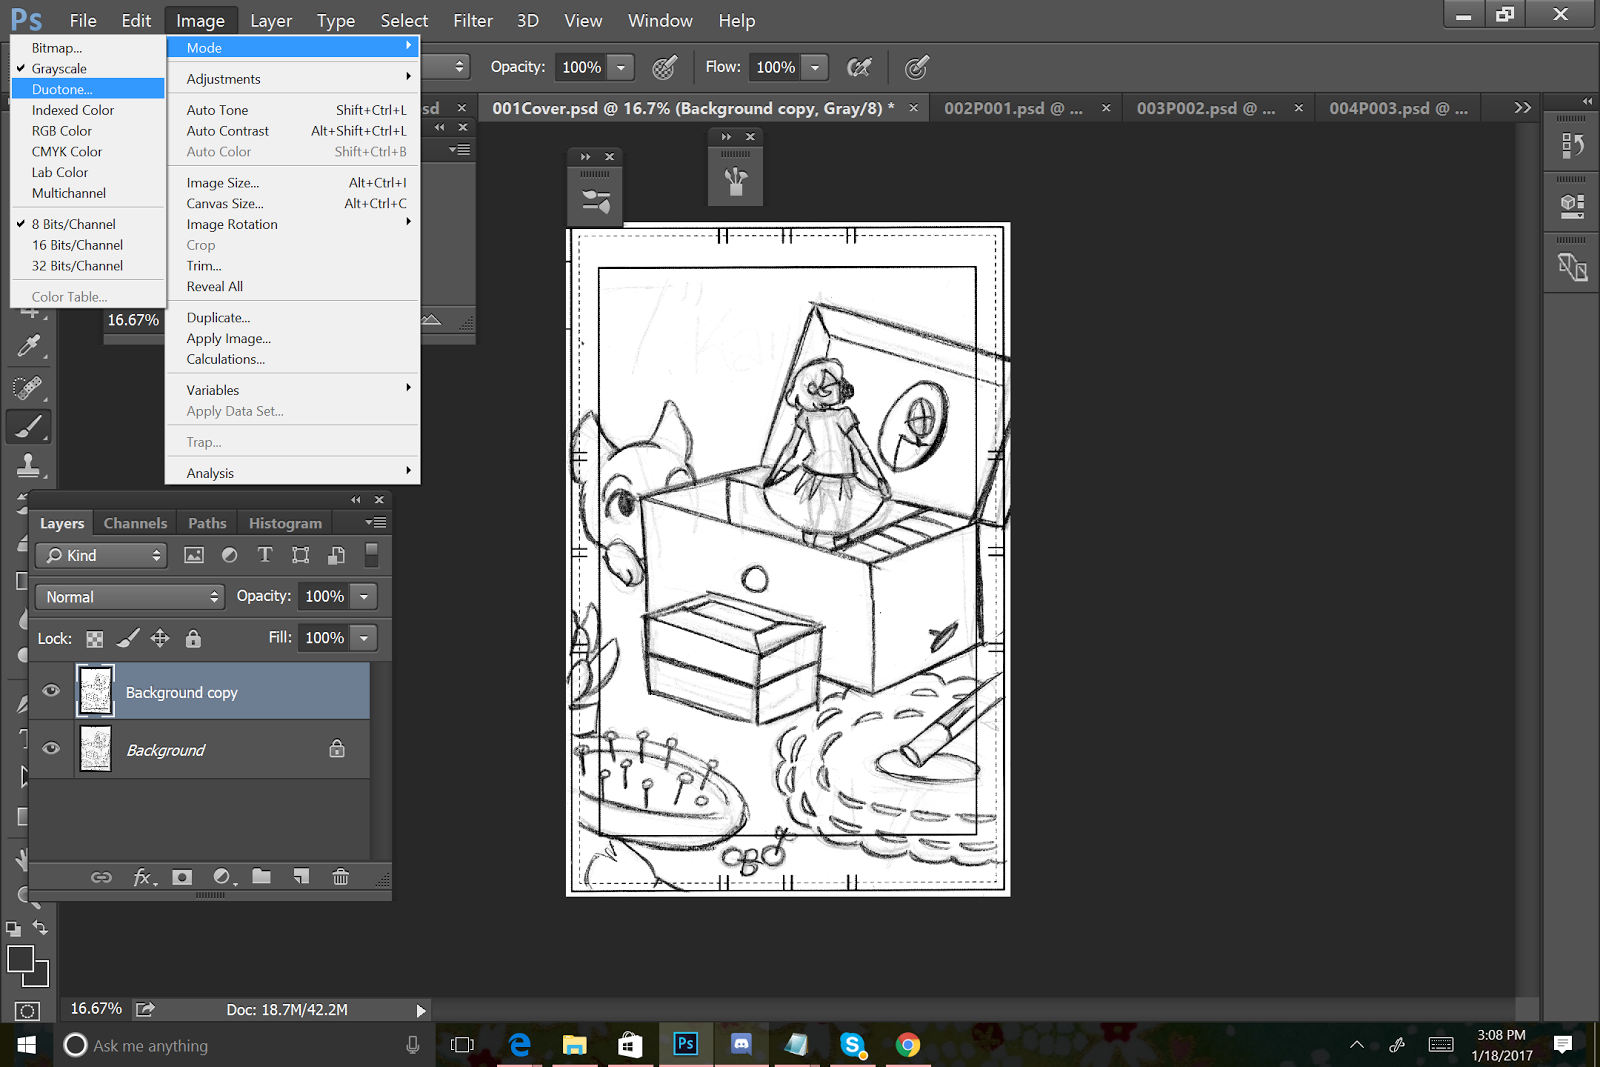Image resolution: width=1600 pixels, height=1067 pixels.
Task: Click the Clone Stamp tool
Action: (x=29, y=466)
